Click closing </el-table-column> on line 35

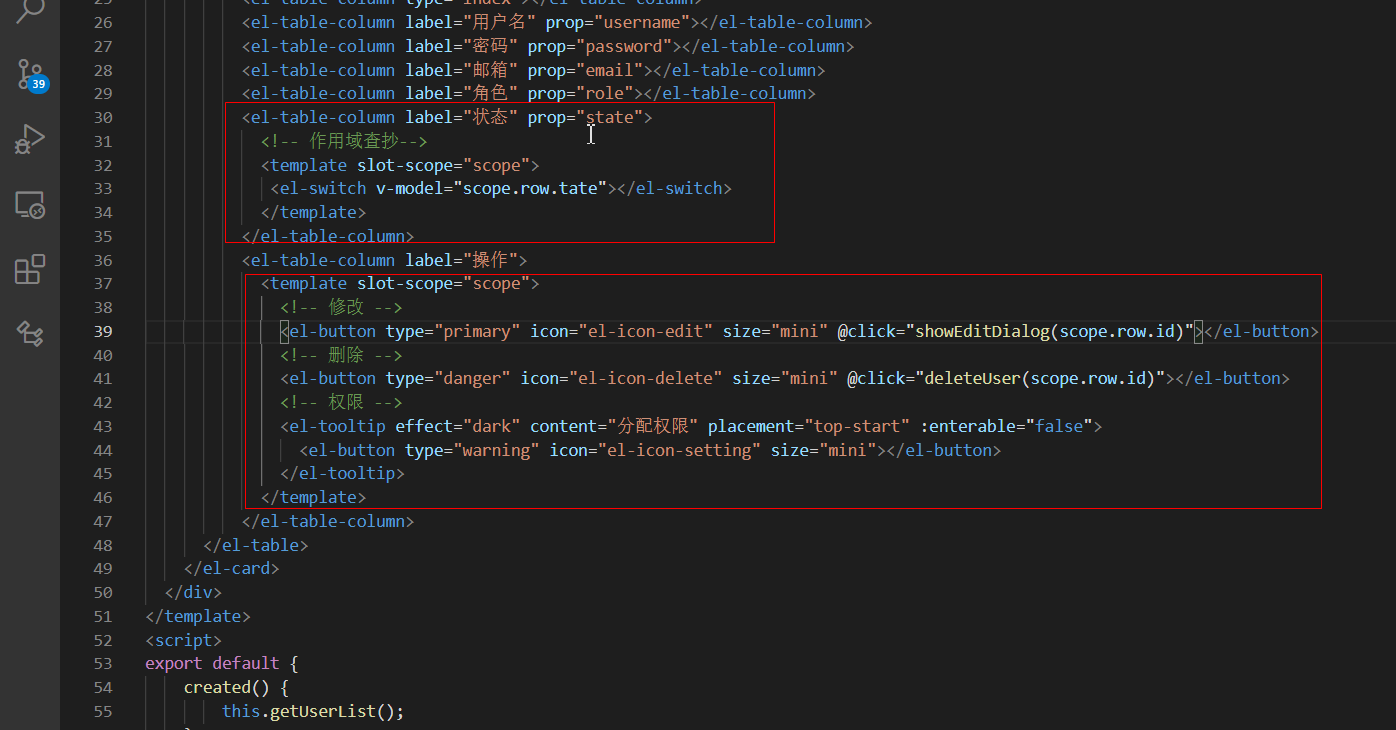pyautogui.click(x=328, y=236)
